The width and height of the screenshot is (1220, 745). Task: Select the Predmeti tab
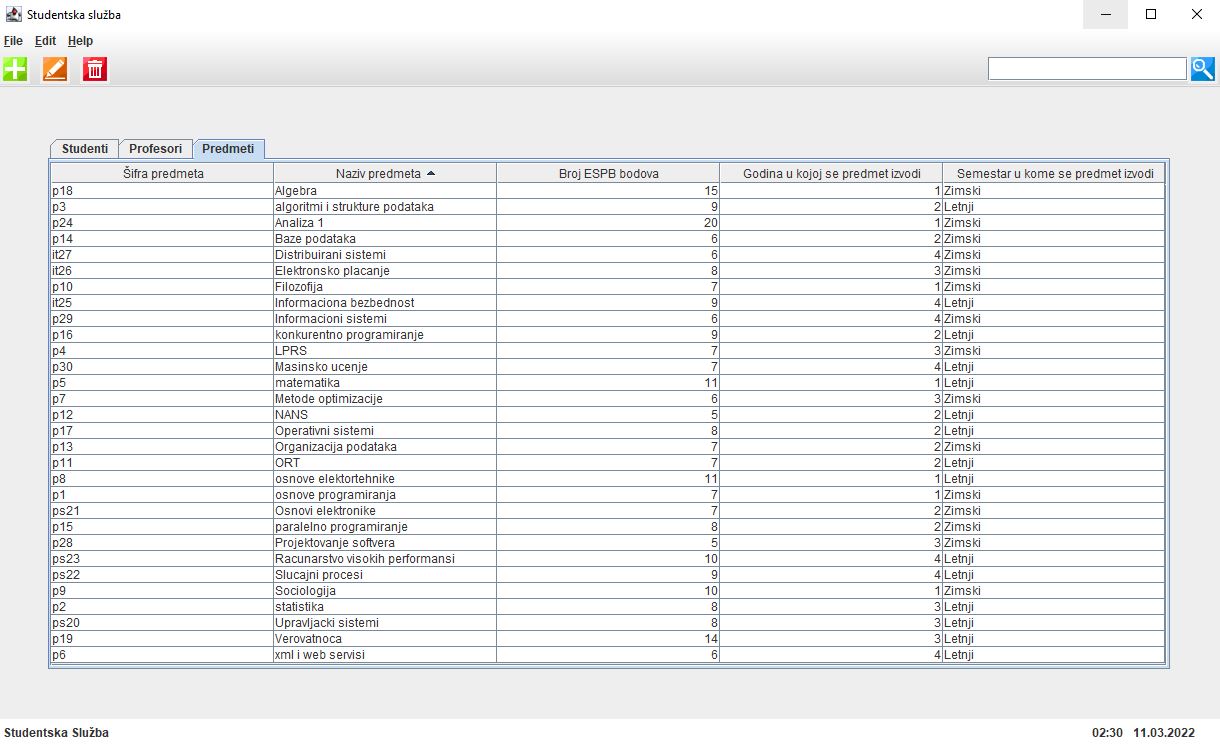tap(228, 148)
